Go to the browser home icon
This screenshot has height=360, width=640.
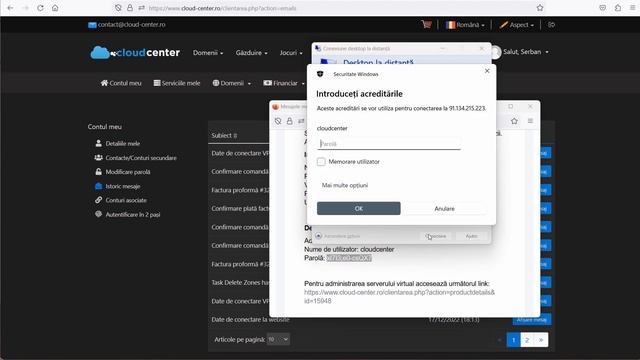(55, 8)
